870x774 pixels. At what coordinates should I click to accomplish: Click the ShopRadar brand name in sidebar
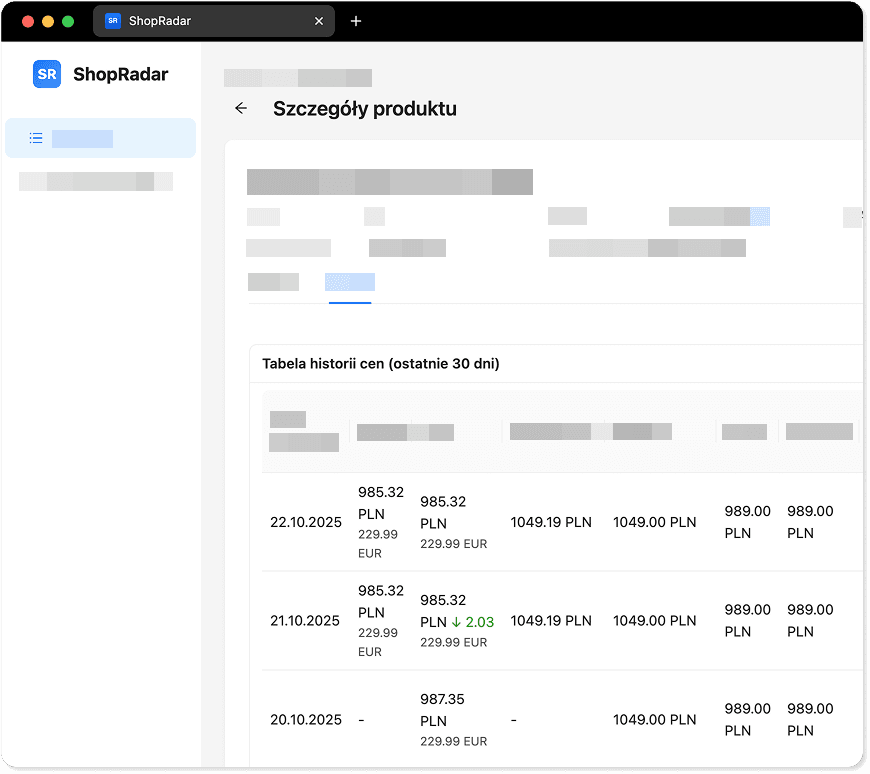pyautogui.click(x=120, y=74)
